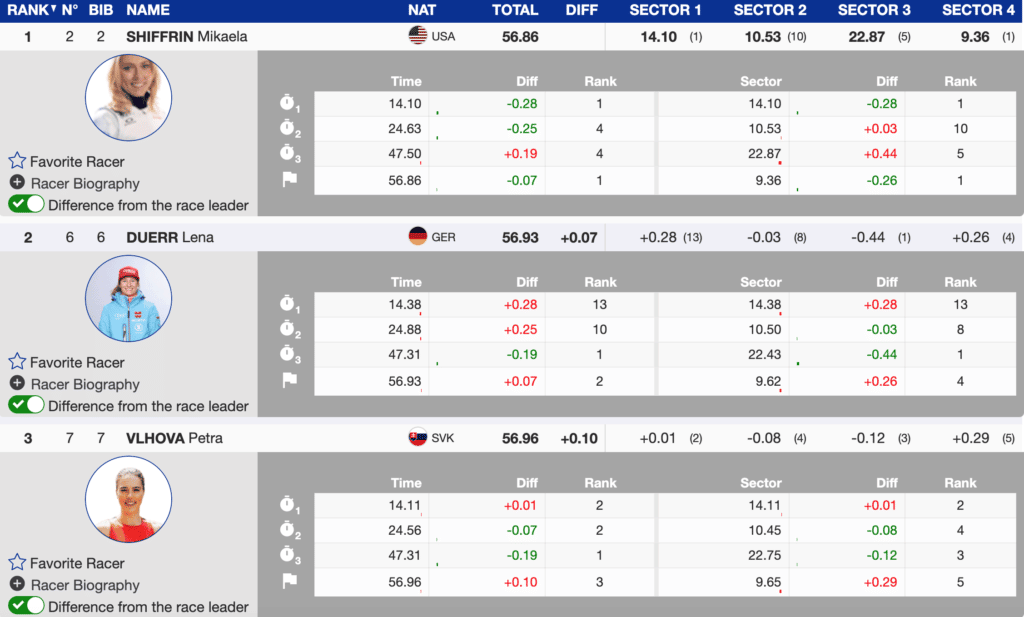This screenshot has height=617, width=1024.
Task: Click the plus icon for Vlhova's Racer Biography
Action: pyautogui.click(x=17, y=585)
